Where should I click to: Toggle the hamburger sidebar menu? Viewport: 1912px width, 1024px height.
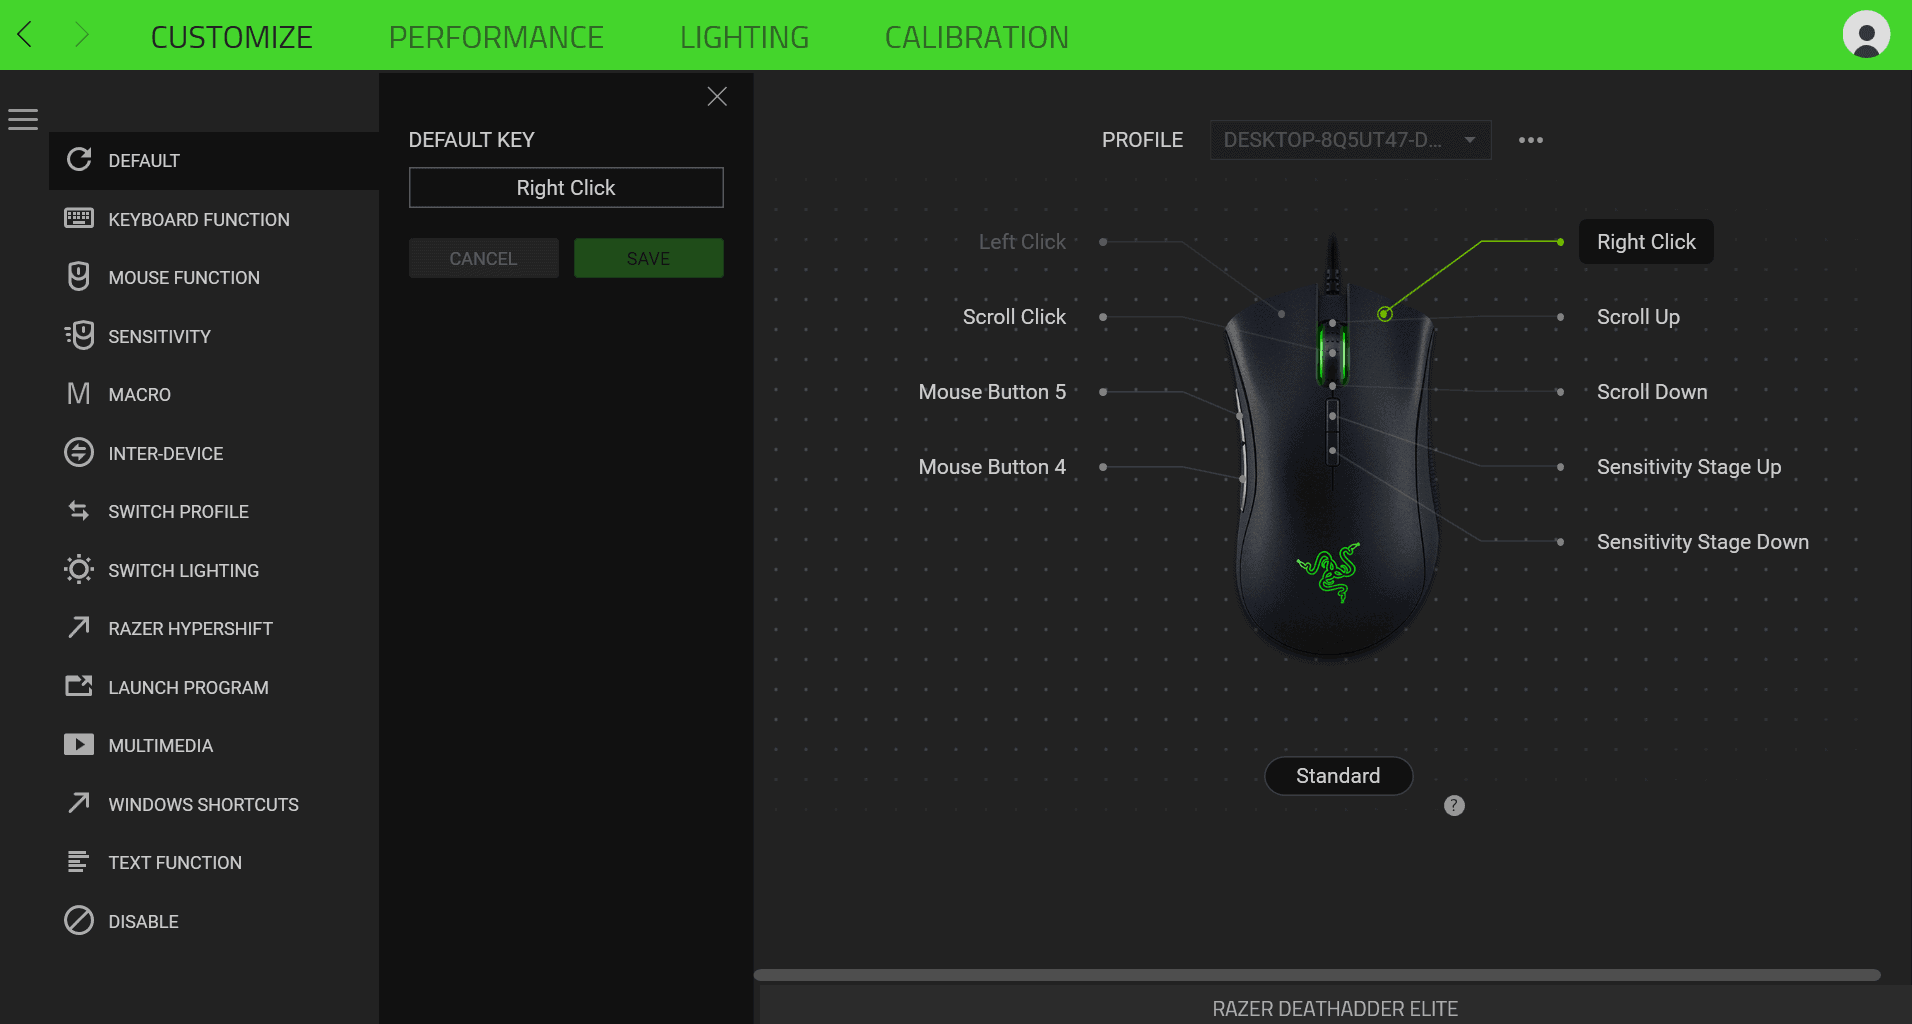coord(23,120)
